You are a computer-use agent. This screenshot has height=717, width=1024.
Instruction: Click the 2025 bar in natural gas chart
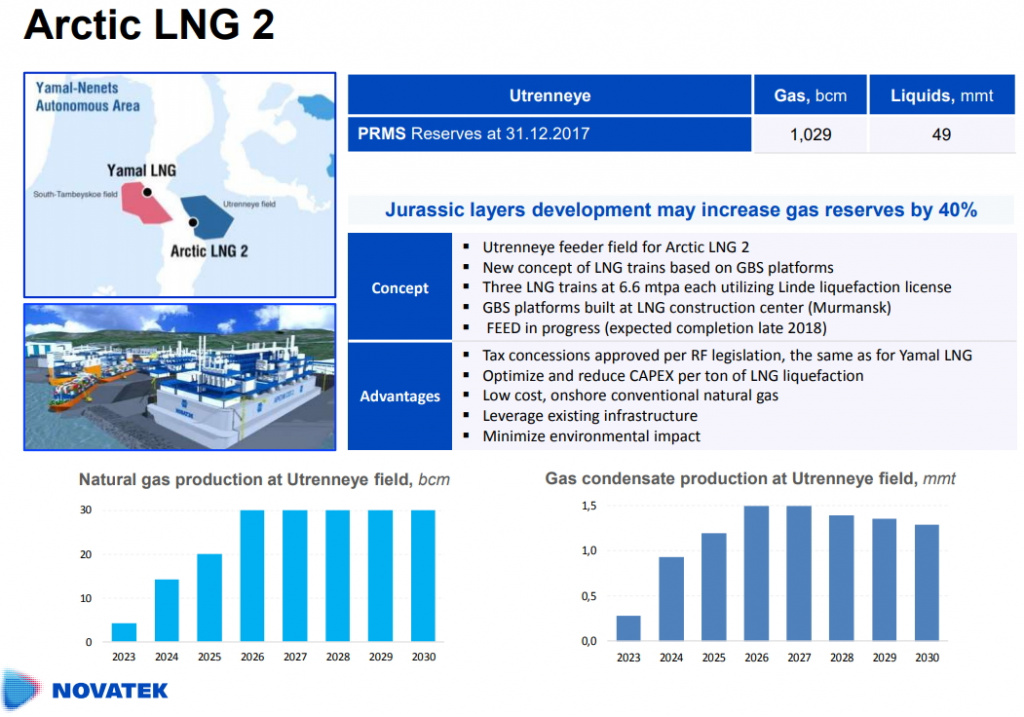click(x=210, y=597)
